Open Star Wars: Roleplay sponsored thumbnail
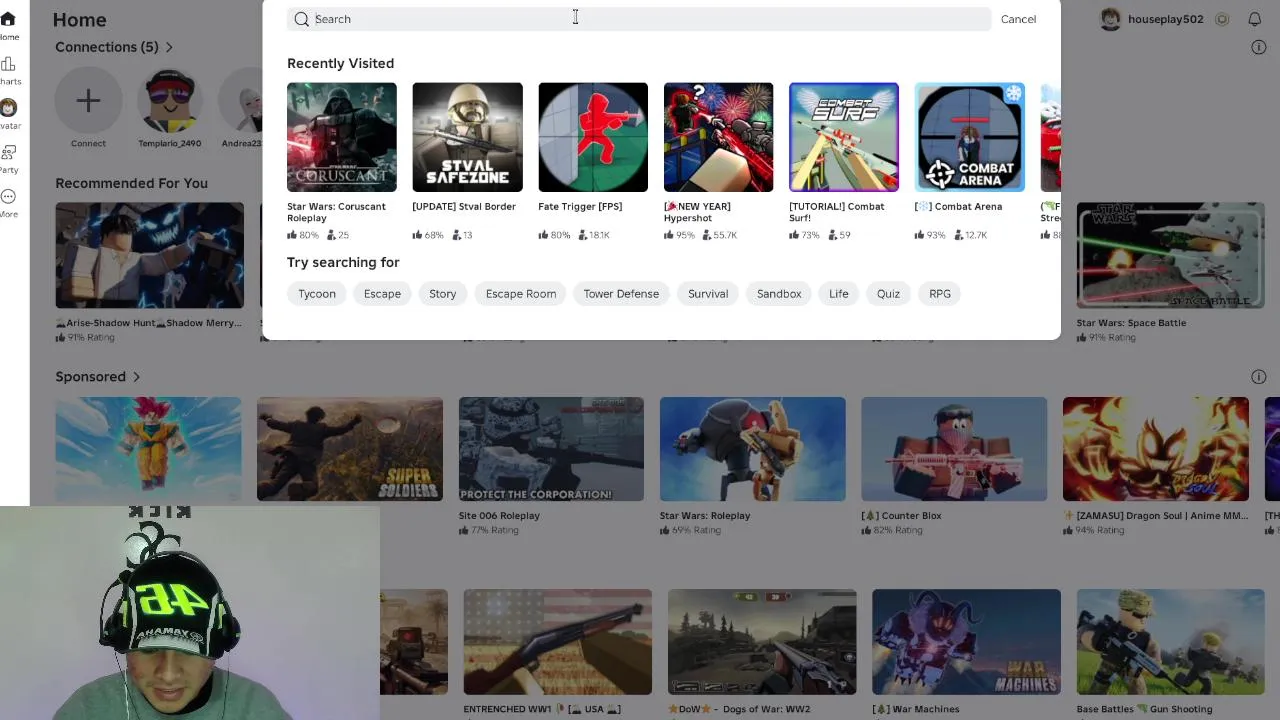1280x720 pixels. point(752,449)
